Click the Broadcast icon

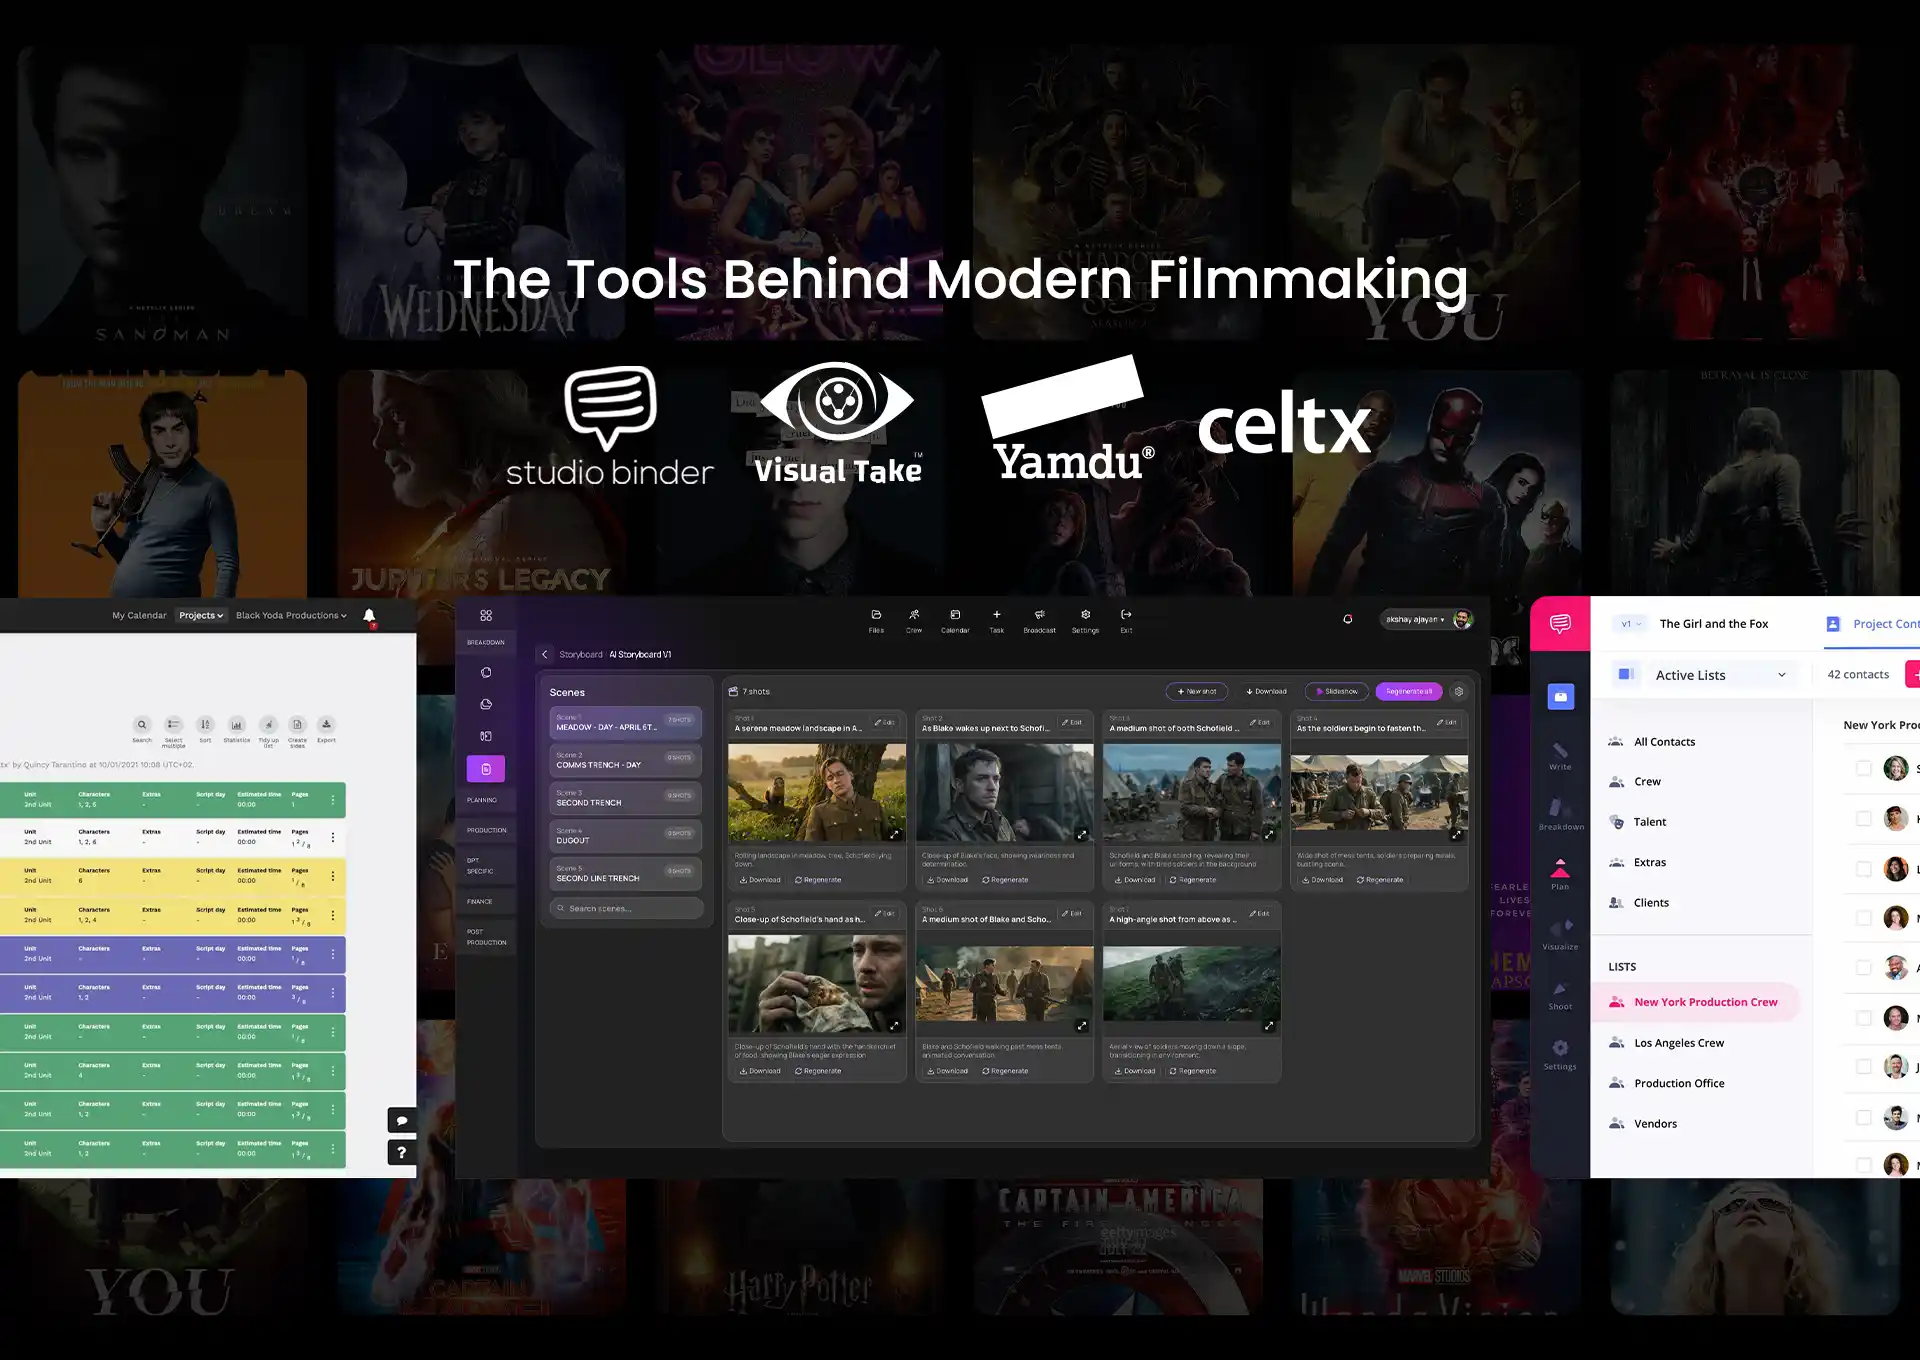click(x=1040, y=618)
